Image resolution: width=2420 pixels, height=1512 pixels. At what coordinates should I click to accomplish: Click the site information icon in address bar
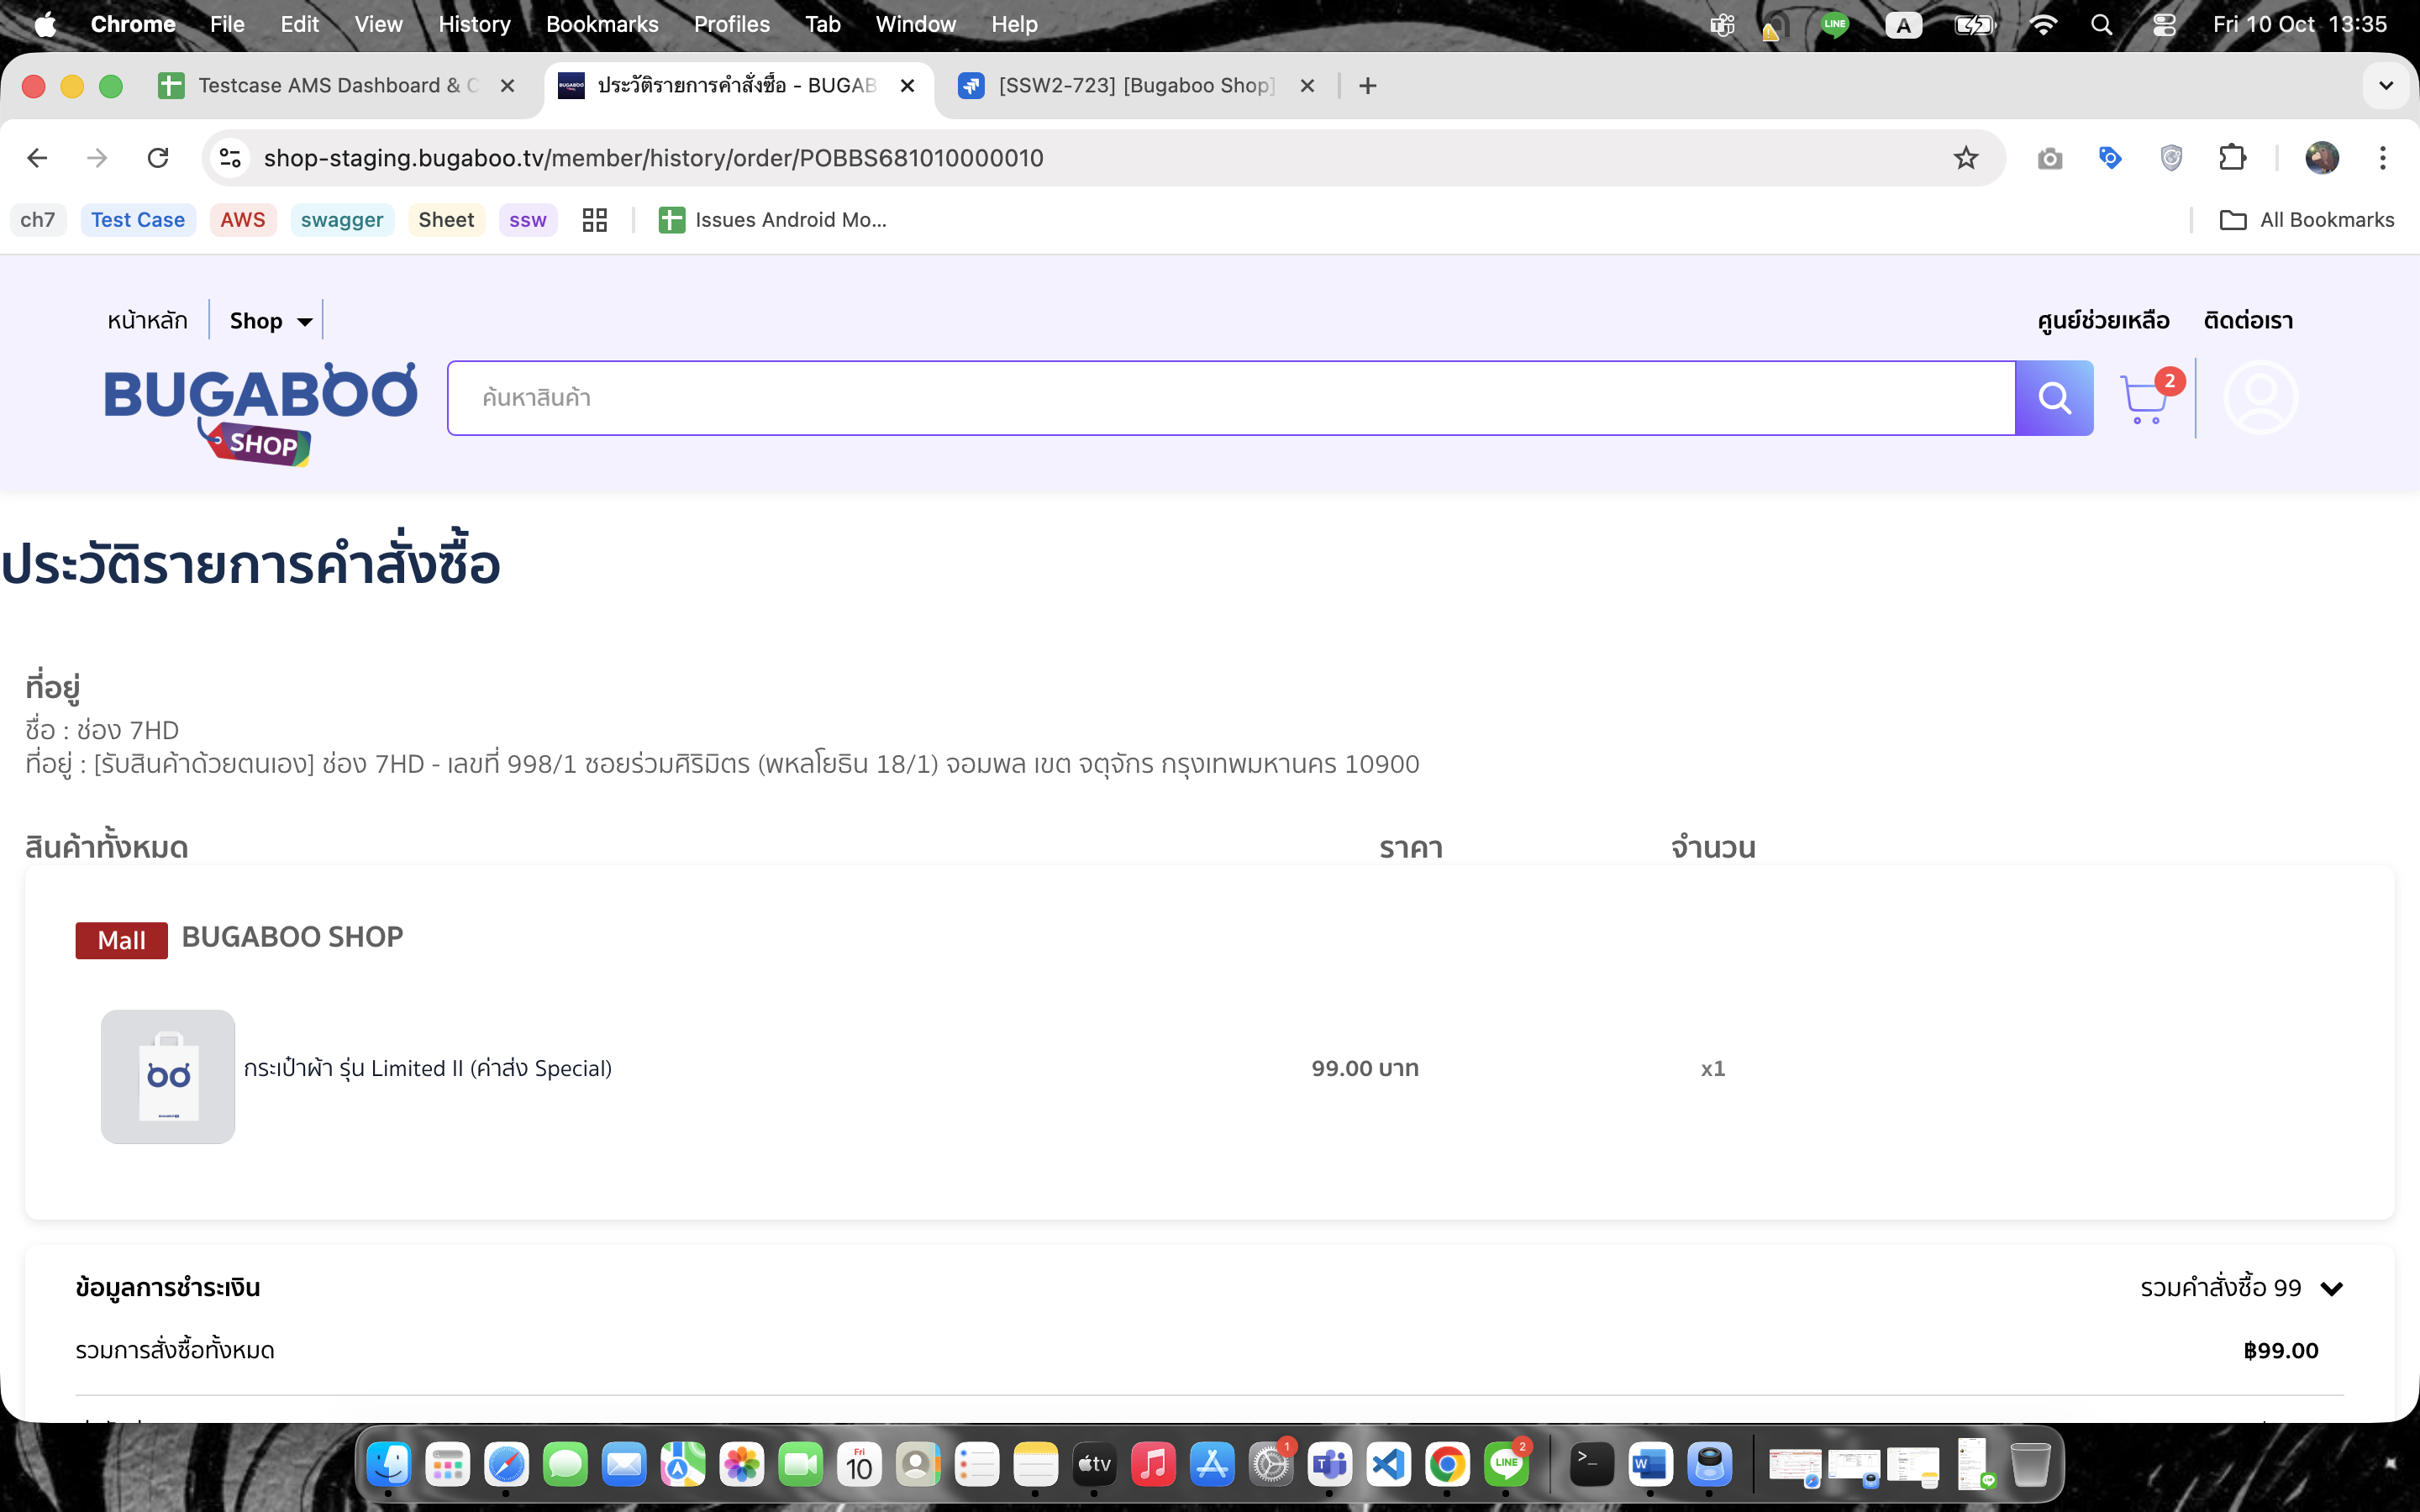[x=231, y=158]
